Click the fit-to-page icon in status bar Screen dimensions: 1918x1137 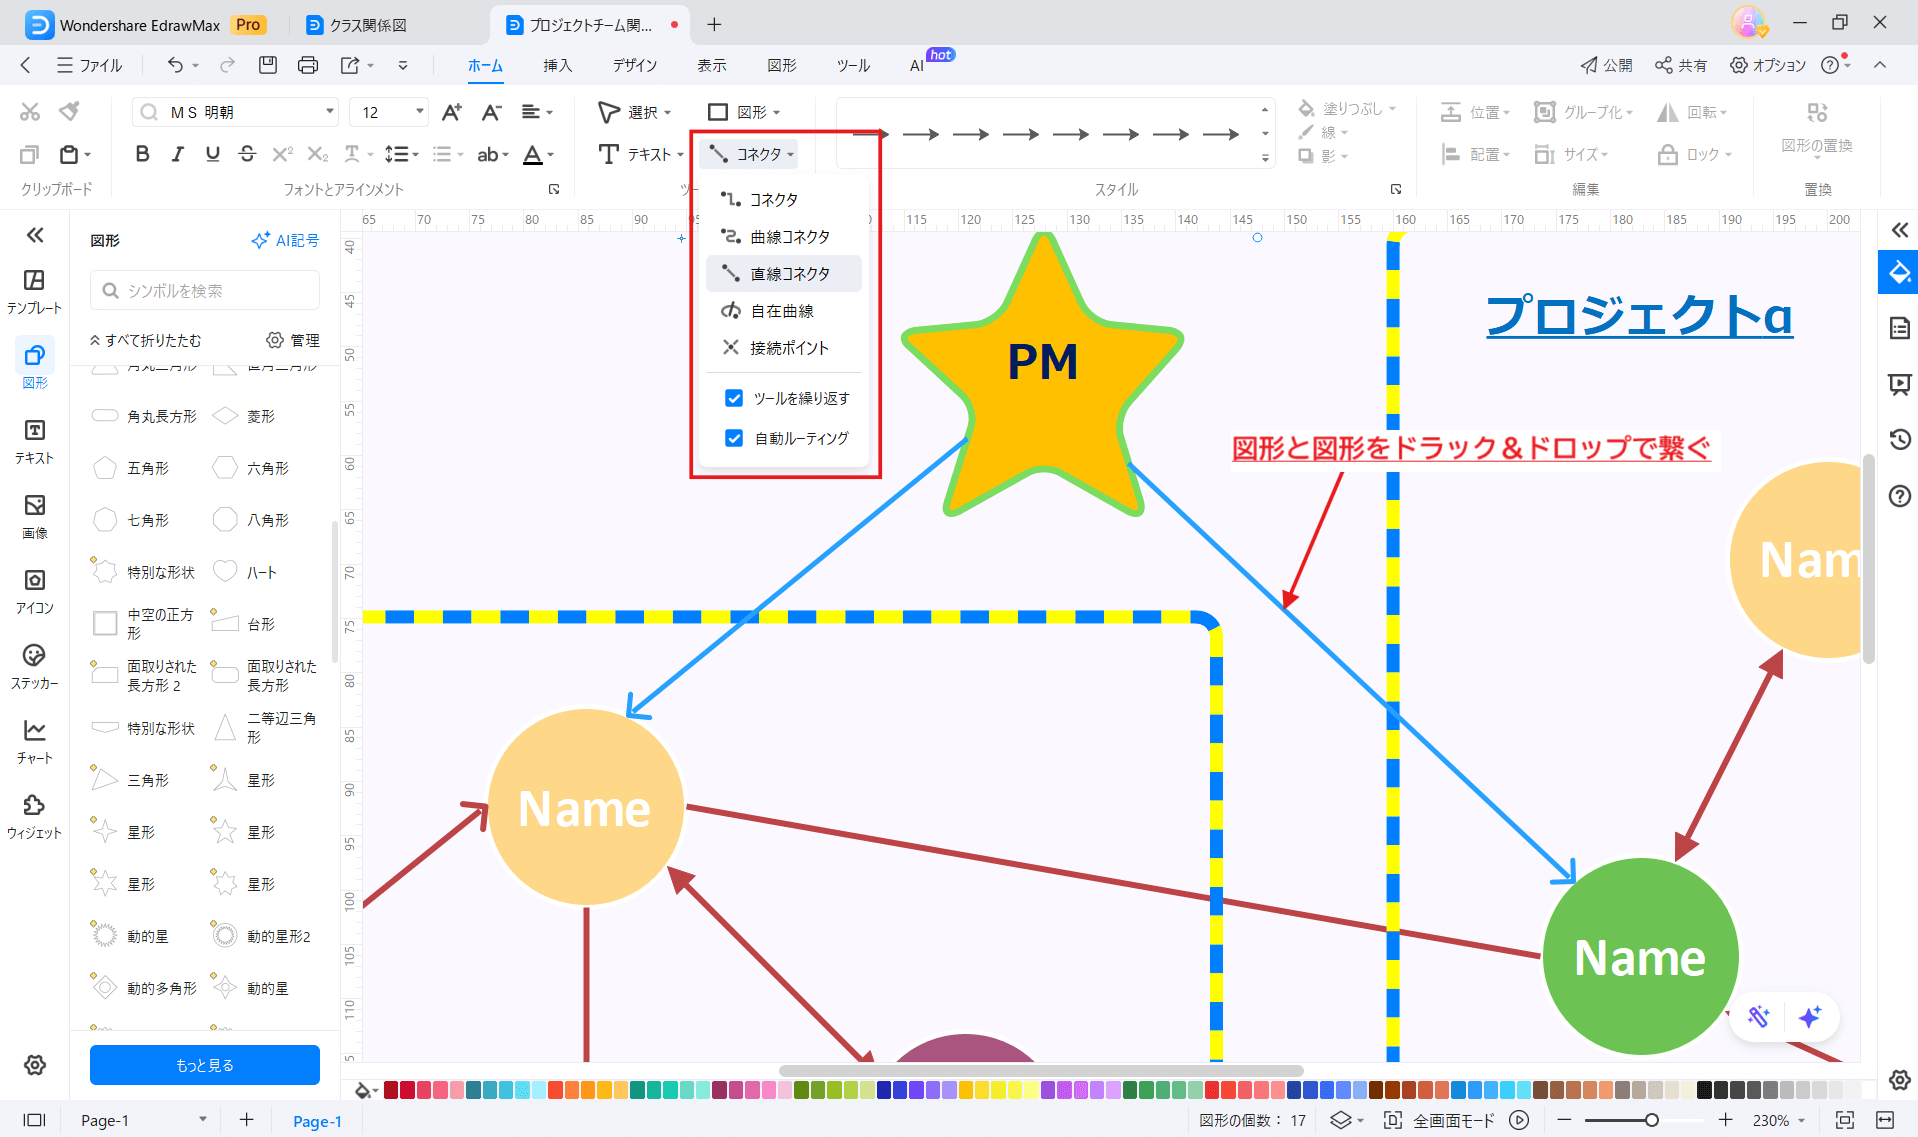1845,1120
